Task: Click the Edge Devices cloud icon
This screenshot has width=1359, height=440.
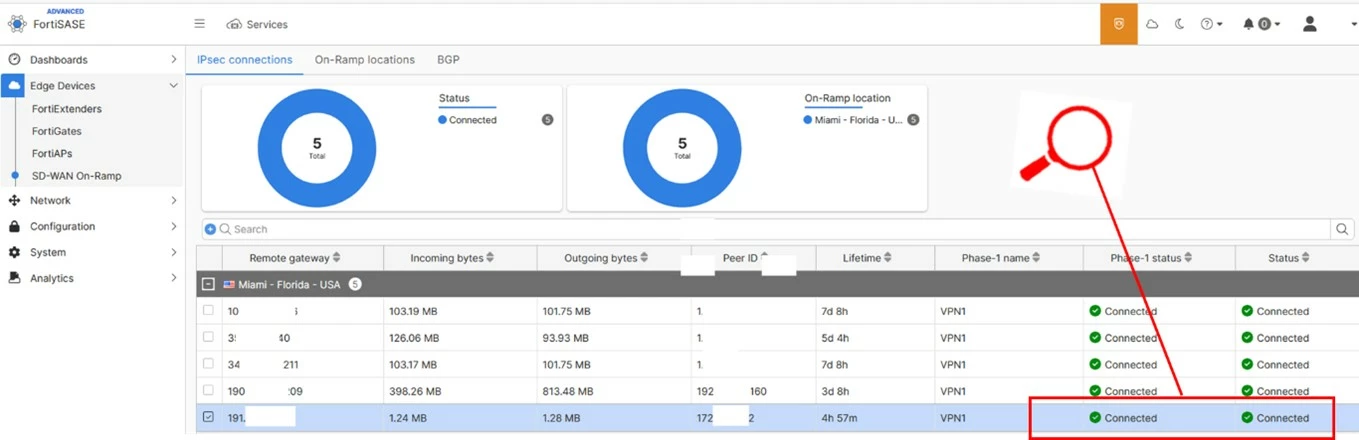Action: pos(14,86)
